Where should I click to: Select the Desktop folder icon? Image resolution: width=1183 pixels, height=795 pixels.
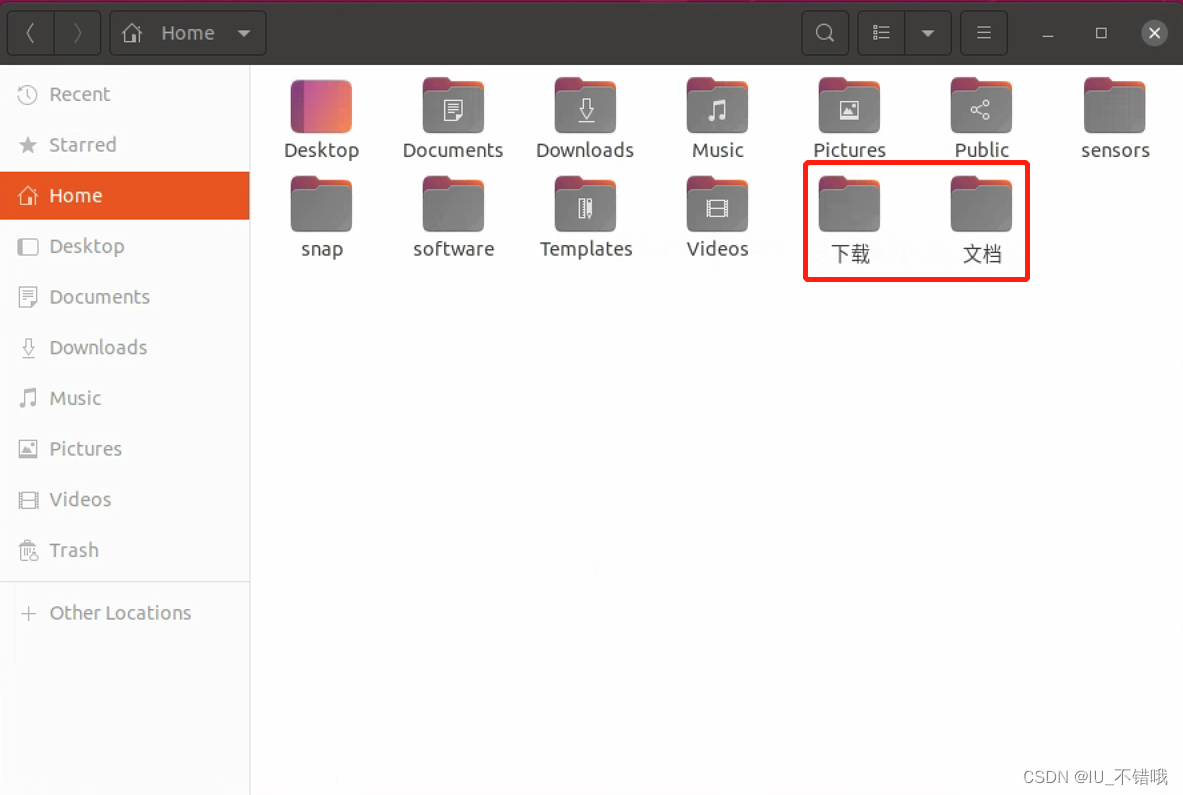click(321, 106)
